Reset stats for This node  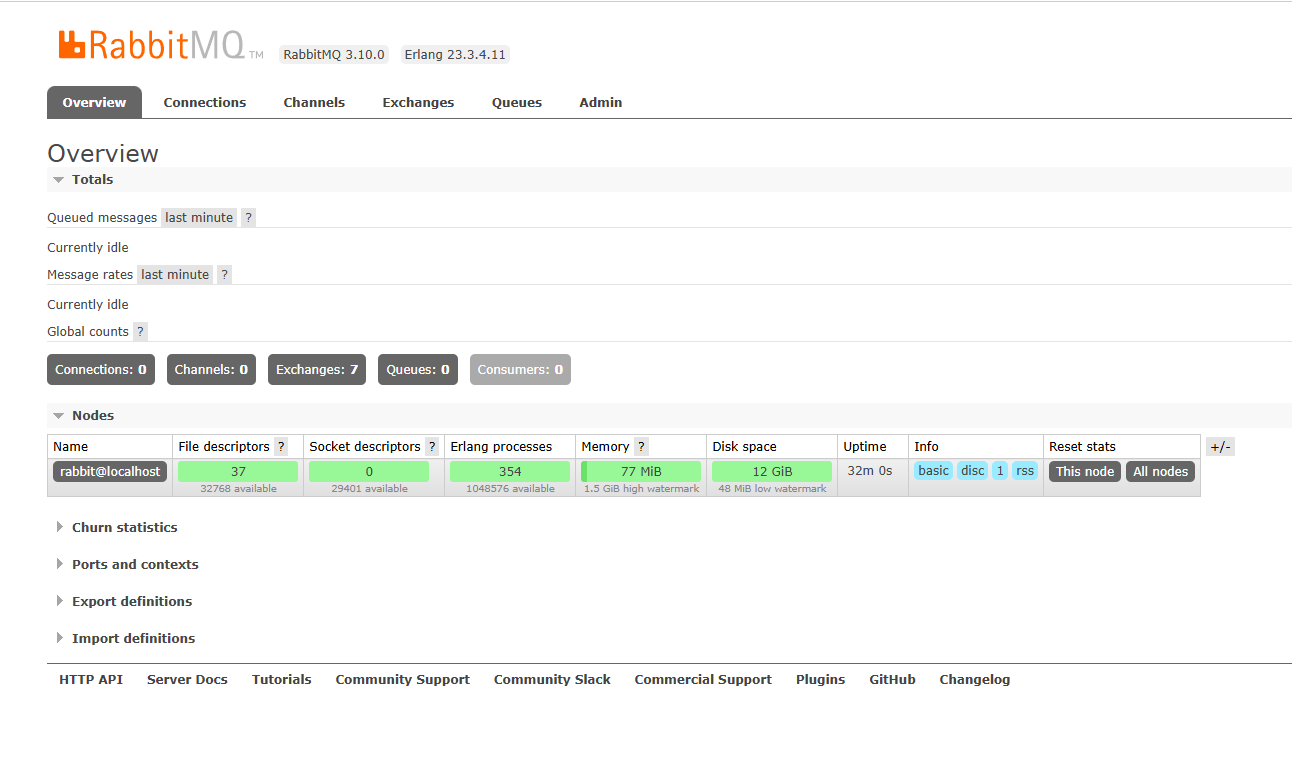point(1085,471)
